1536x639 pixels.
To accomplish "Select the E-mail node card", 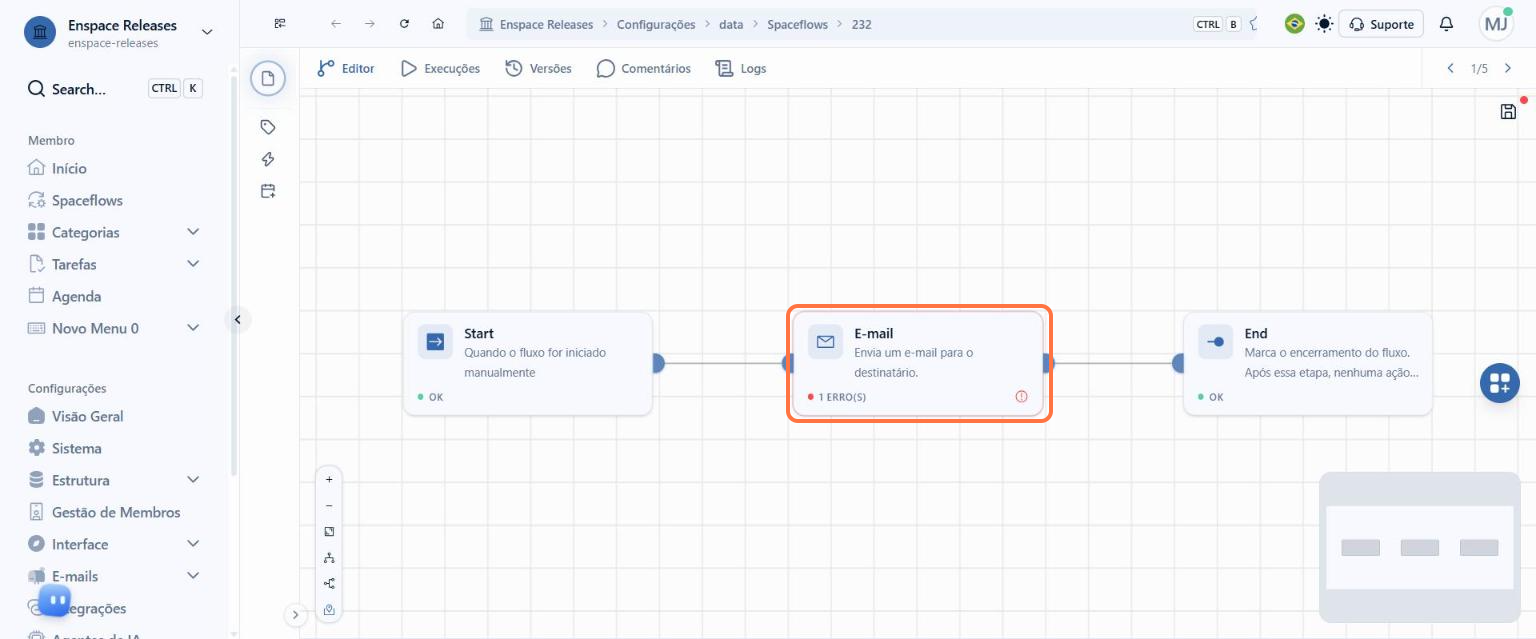I will tap(918, 364).
